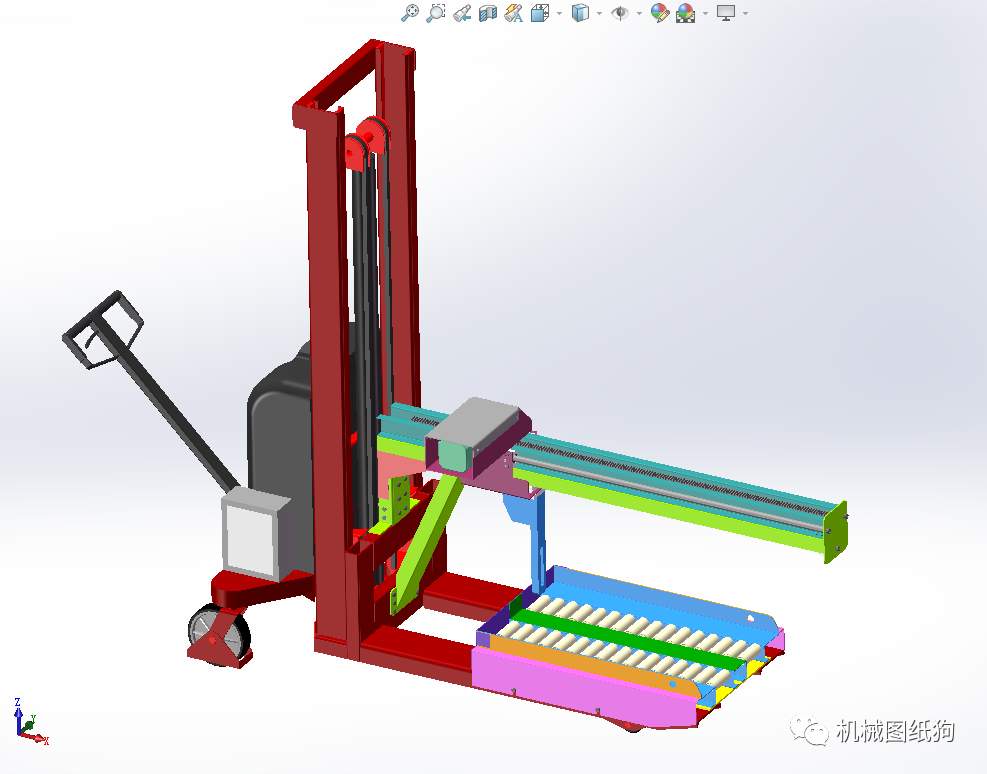Toggle the Hide/Show Items eye icon
Image resolution: width=987 pixels, height=774 pixels.
(620, 13)
